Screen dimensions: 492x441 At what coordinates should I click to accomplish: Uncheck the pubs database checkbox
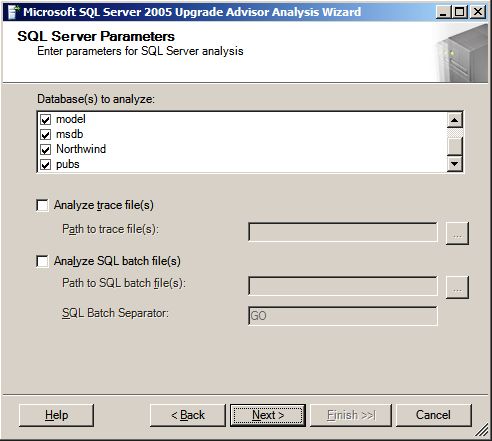[46, 165]
